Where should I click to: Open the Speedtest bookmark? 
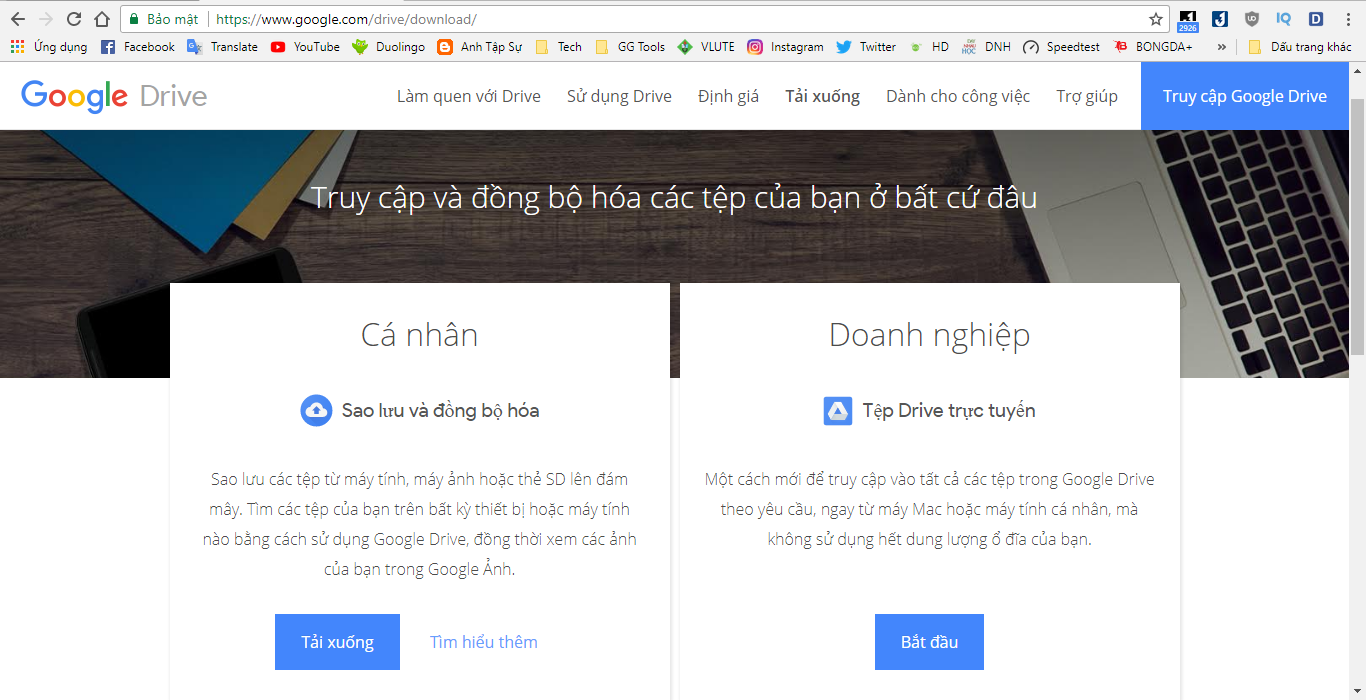point(1061,47)
